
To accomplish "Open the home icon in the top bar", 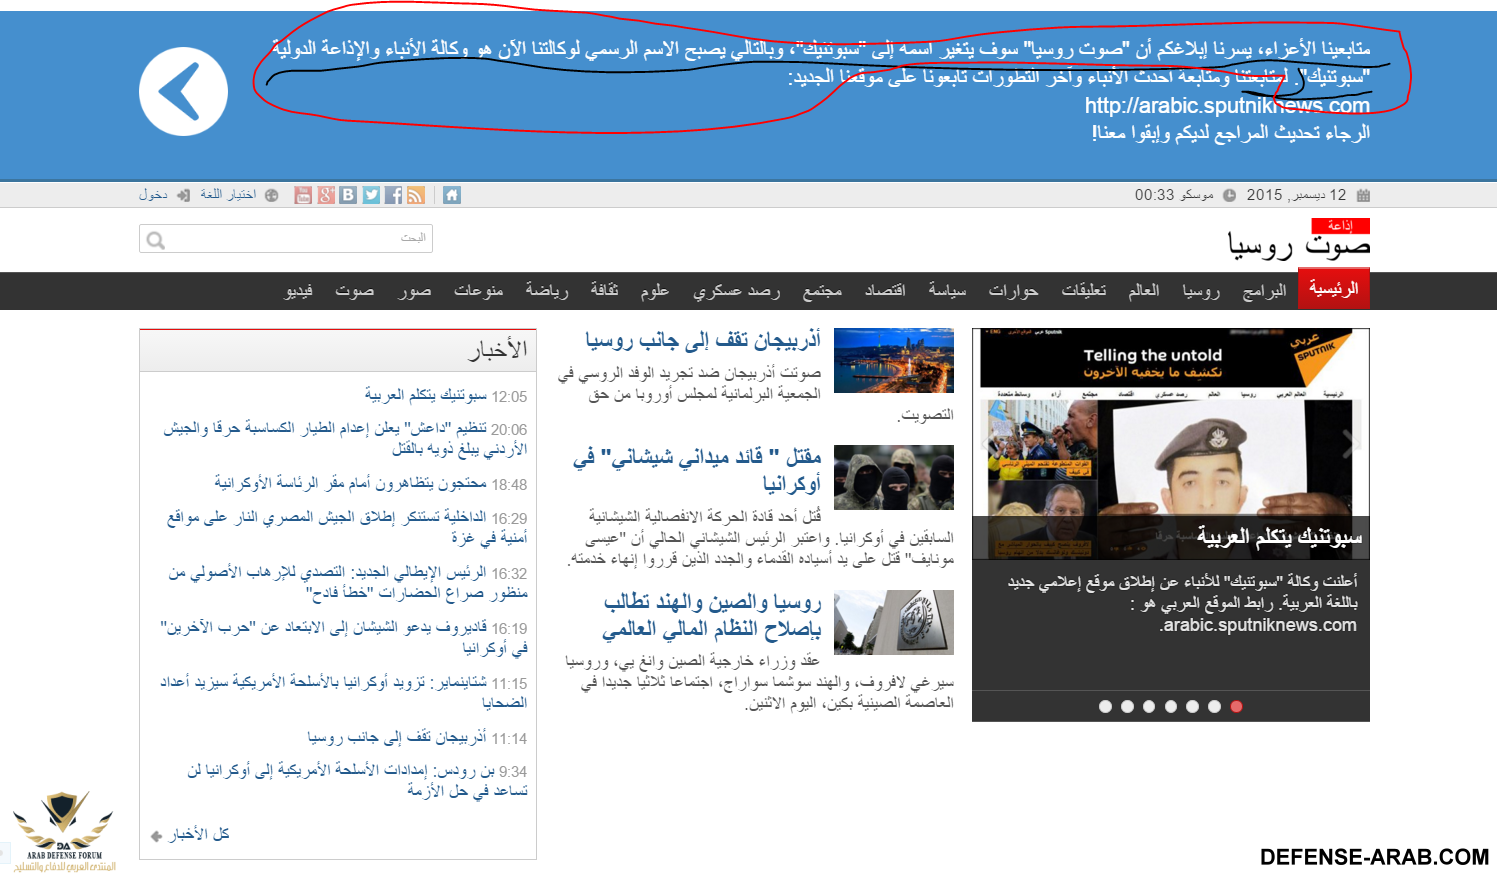I will 452,195.
